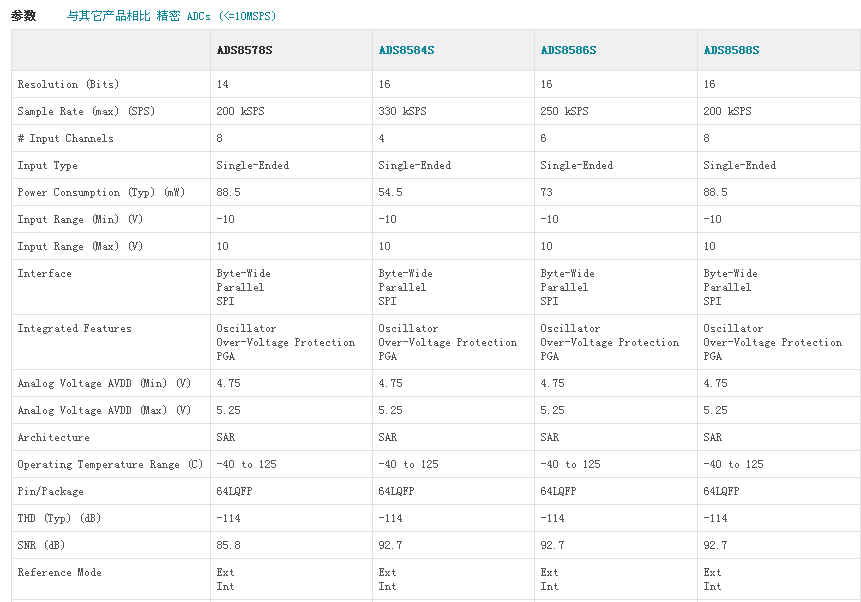Screen dimensions: 861x602
Task: Select the 54.5 power consumption value
Action: coord(390,193)
